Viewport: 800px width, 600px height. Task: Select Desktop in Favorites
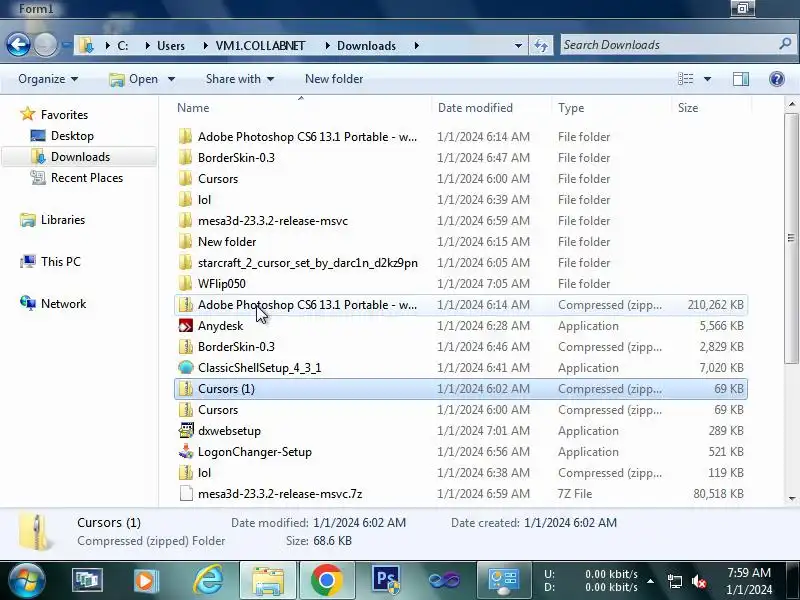[72, 136]
